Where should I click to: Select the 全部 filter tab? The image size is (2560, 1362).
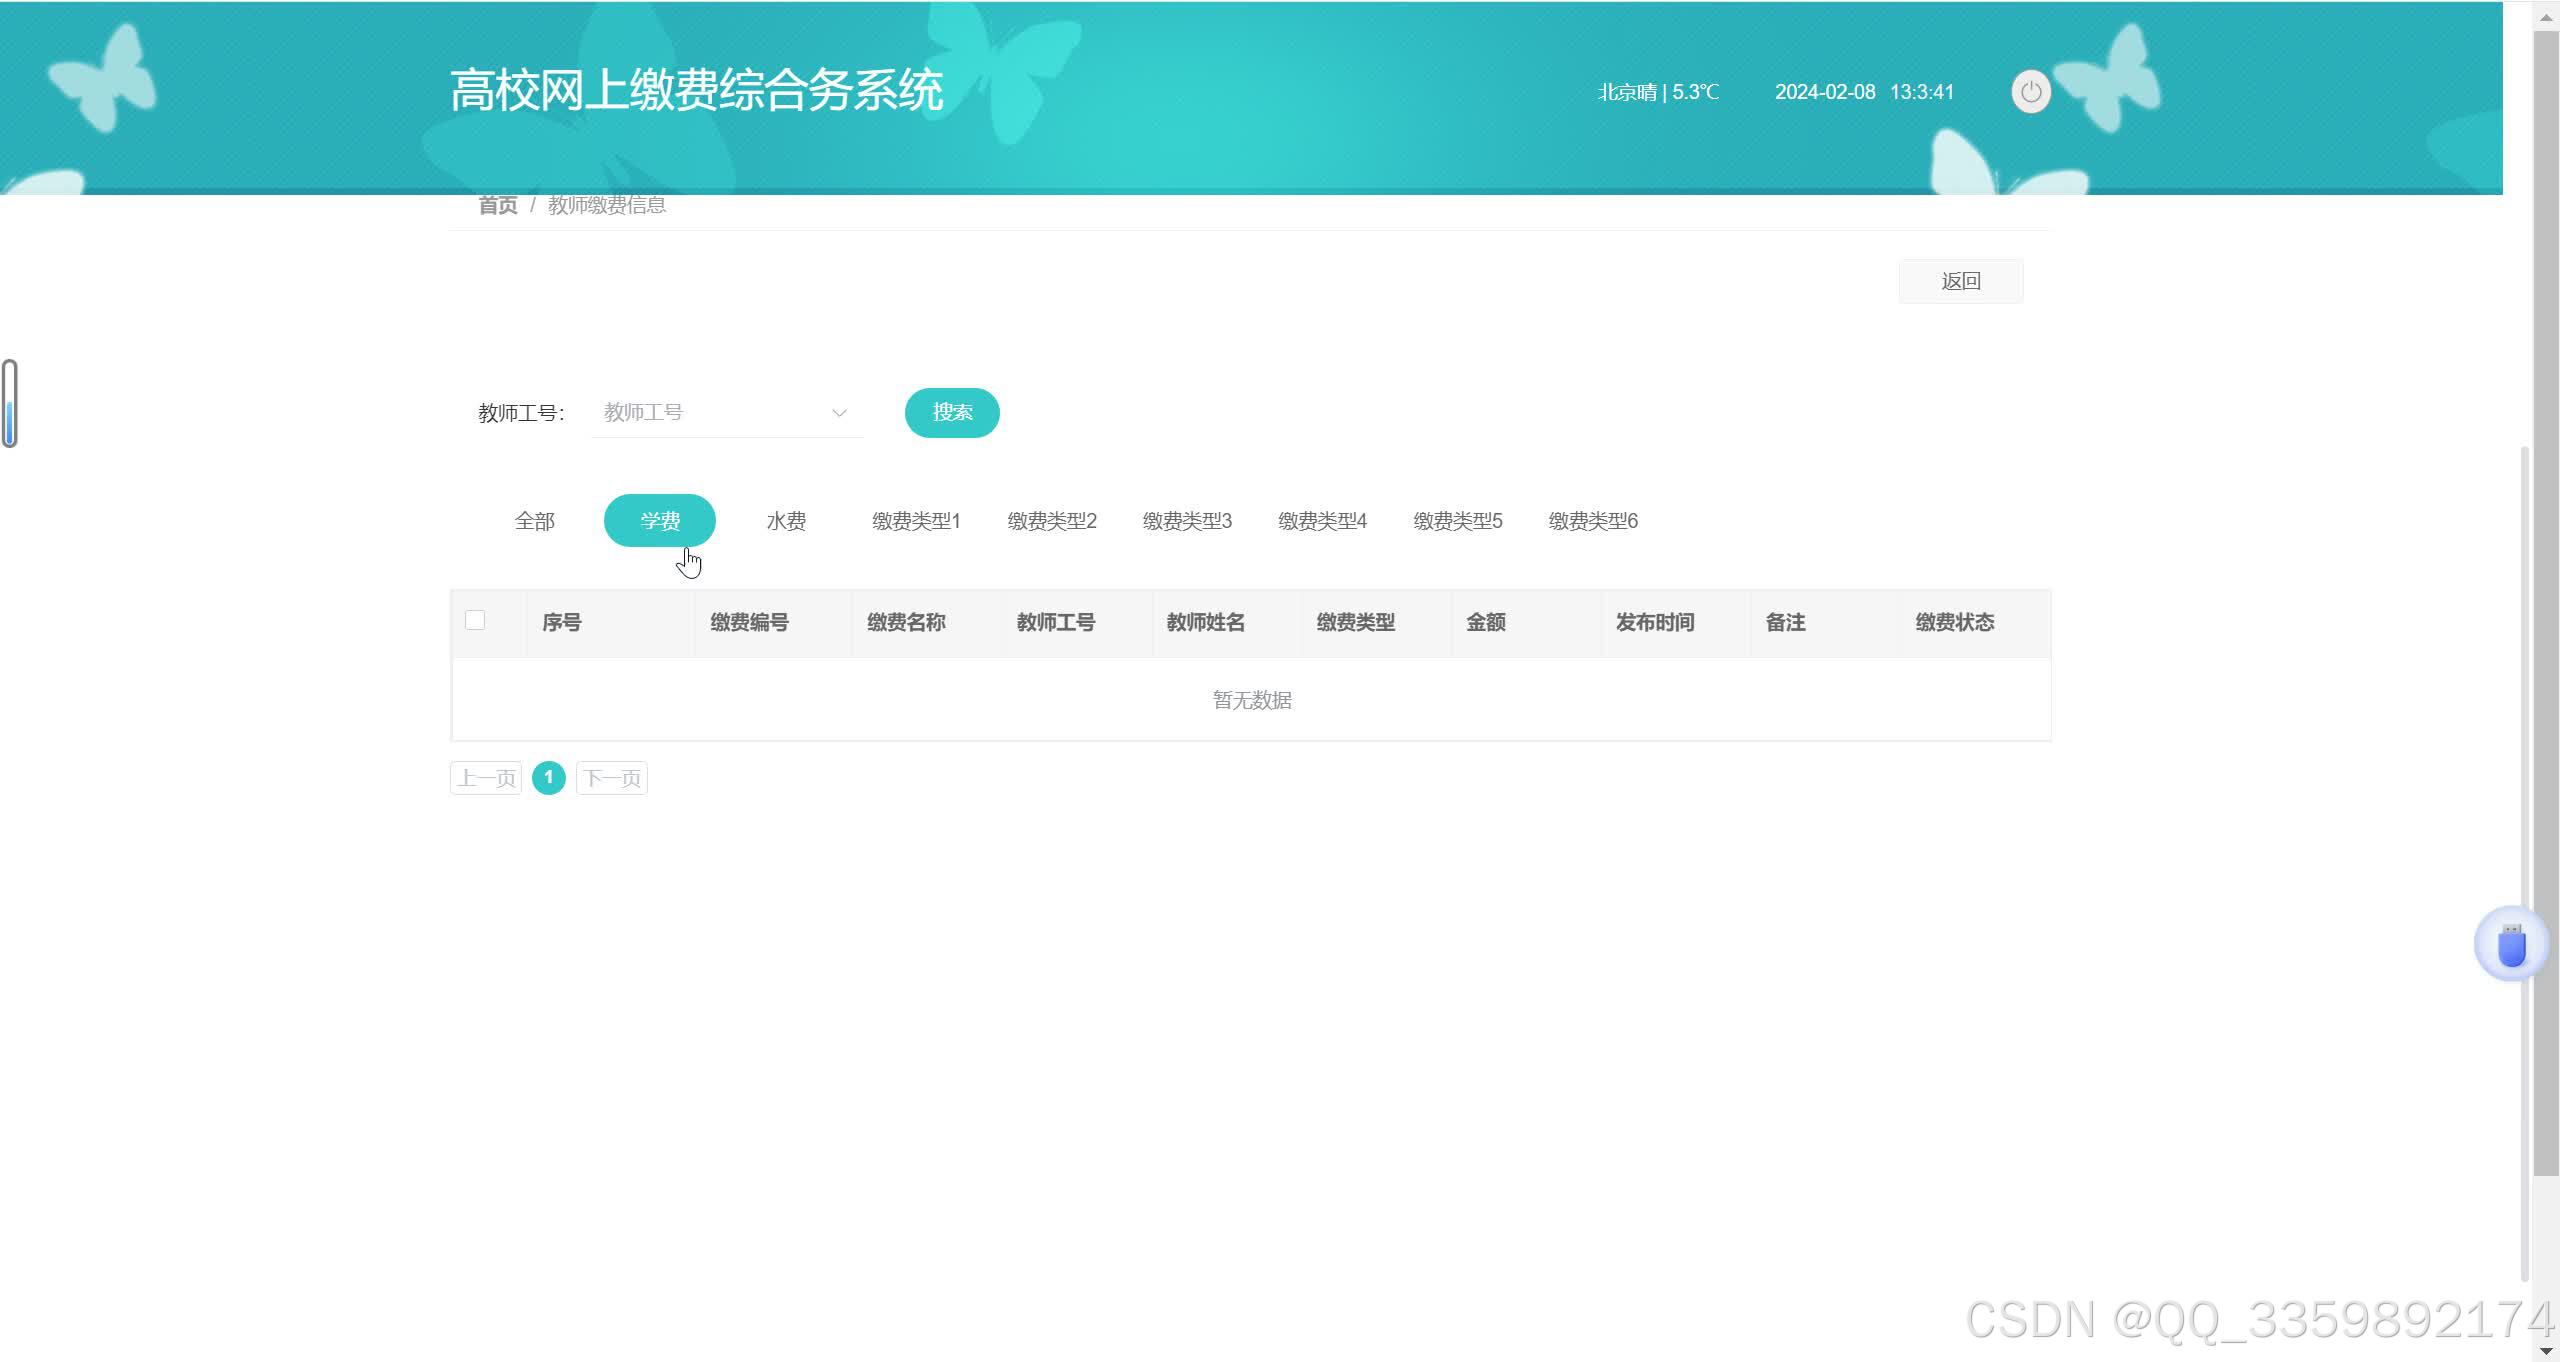click(534, 521)
